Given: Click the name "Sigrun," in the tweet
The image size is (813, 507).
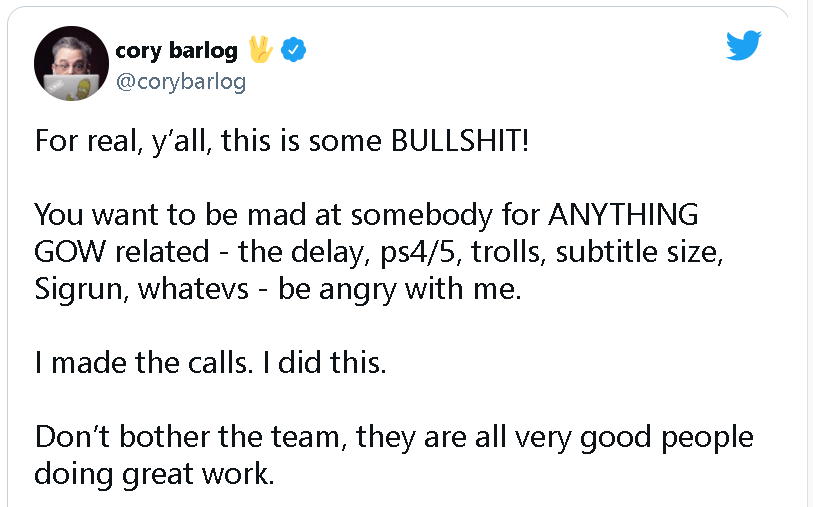Looking at the screenshot, I should (81, 289).
